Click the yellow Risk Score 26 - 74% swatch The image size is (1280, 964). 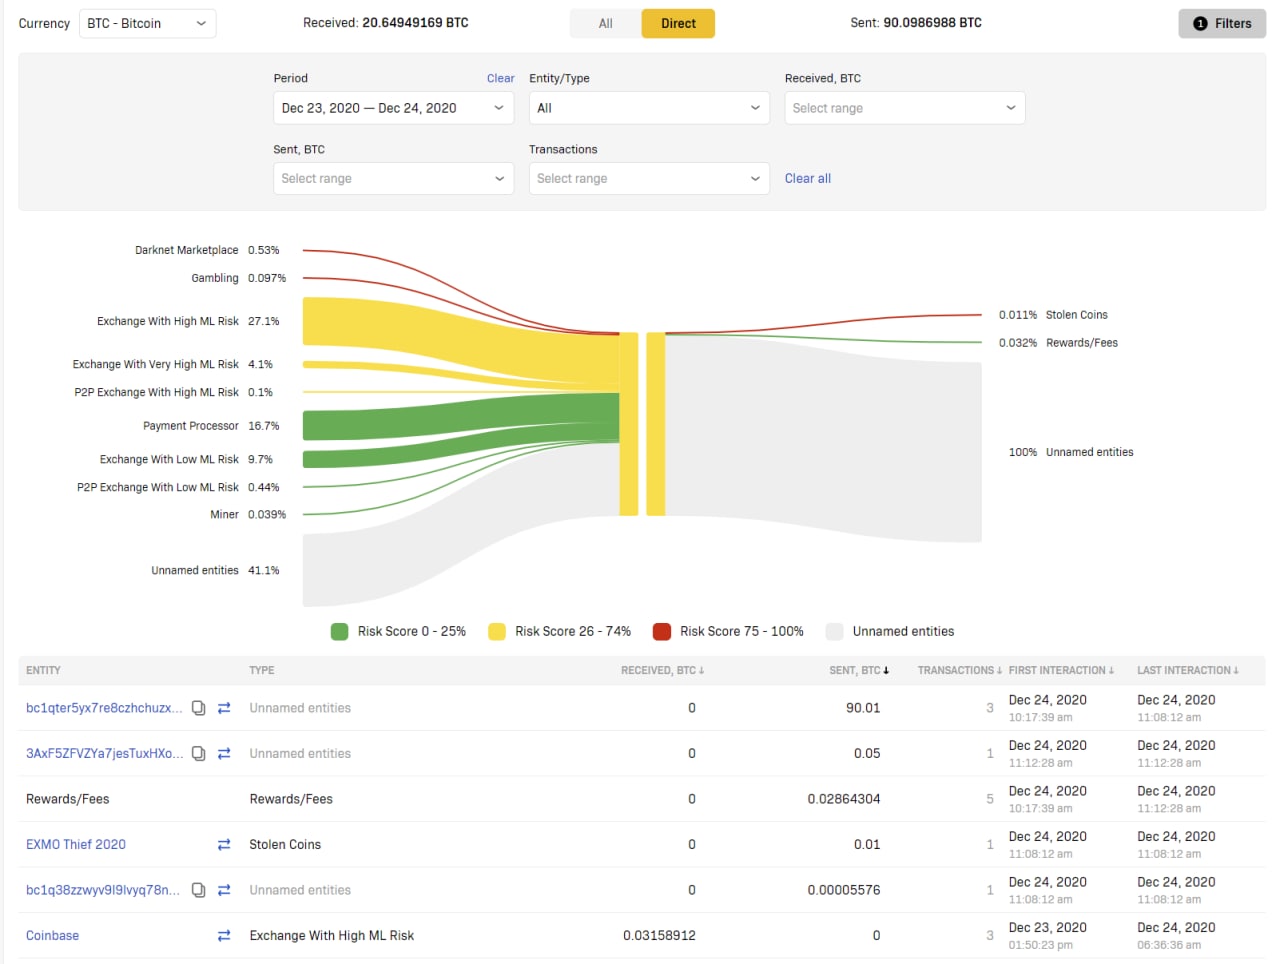point(497,632)
